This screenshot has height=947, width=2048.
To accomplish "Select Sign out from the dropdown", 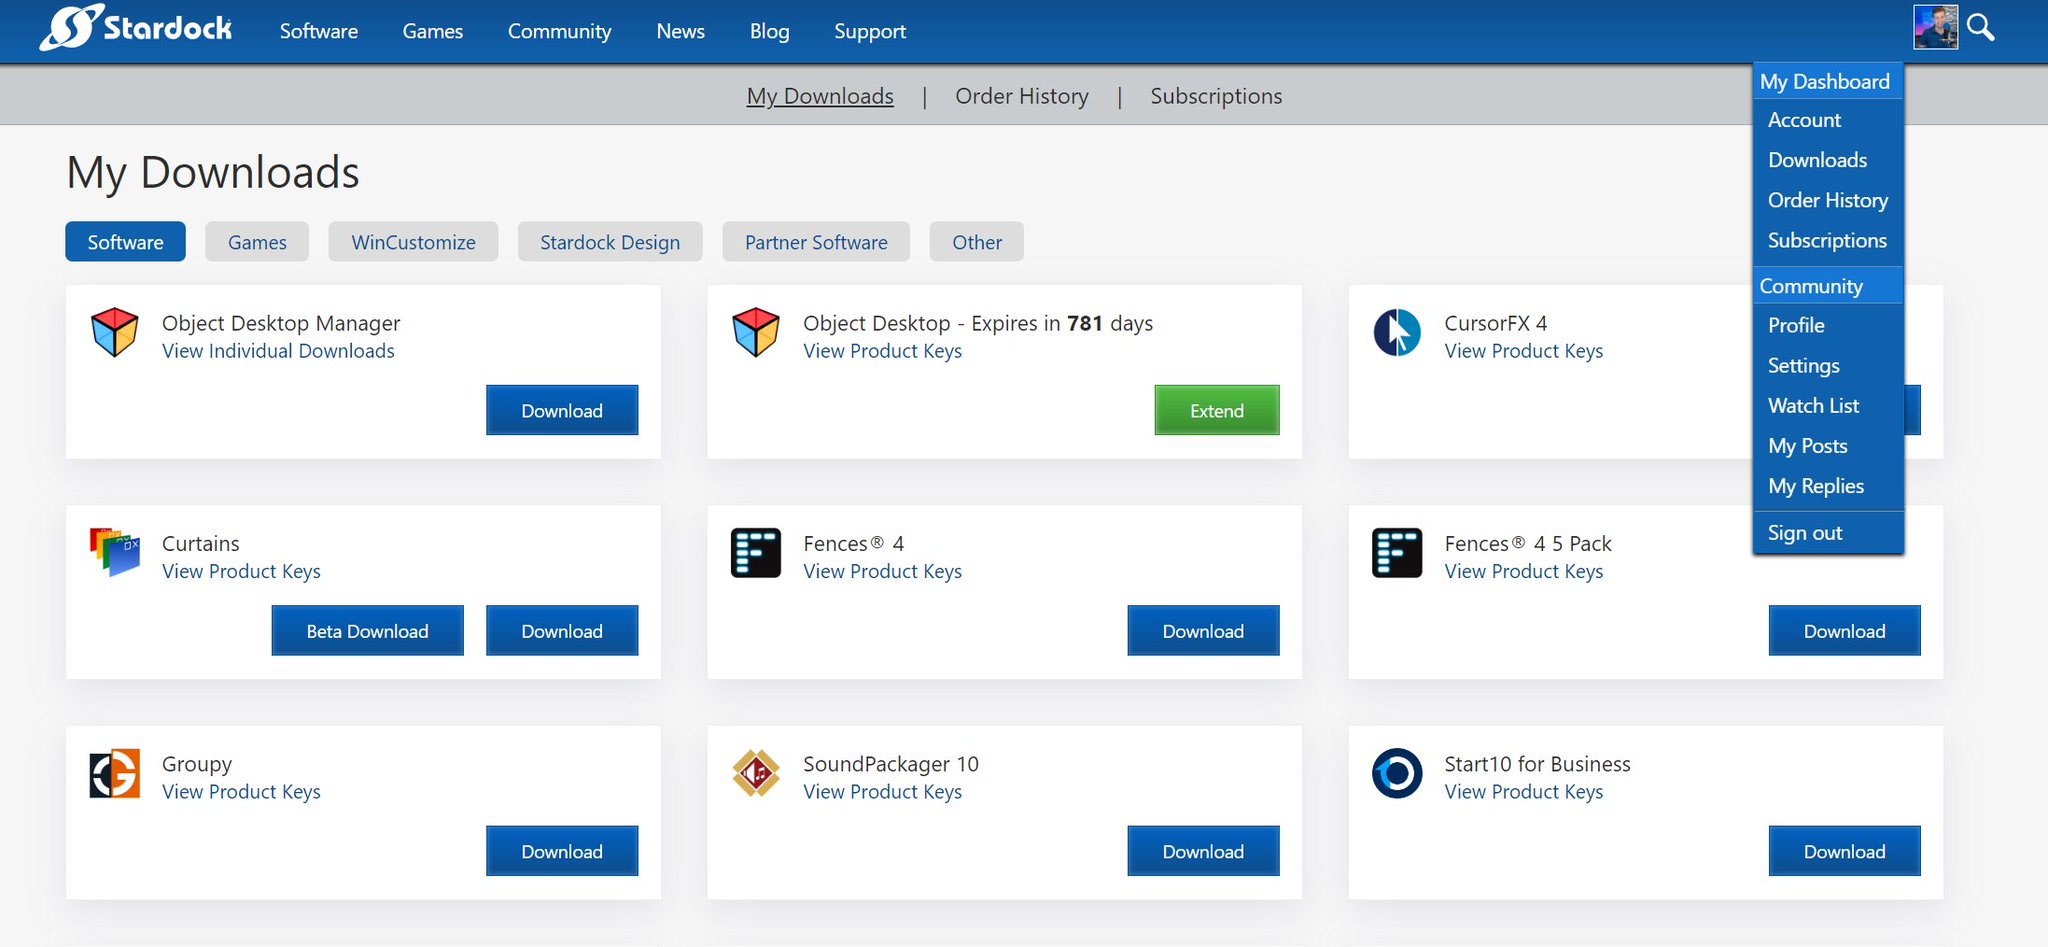I will pos(1803,532).
